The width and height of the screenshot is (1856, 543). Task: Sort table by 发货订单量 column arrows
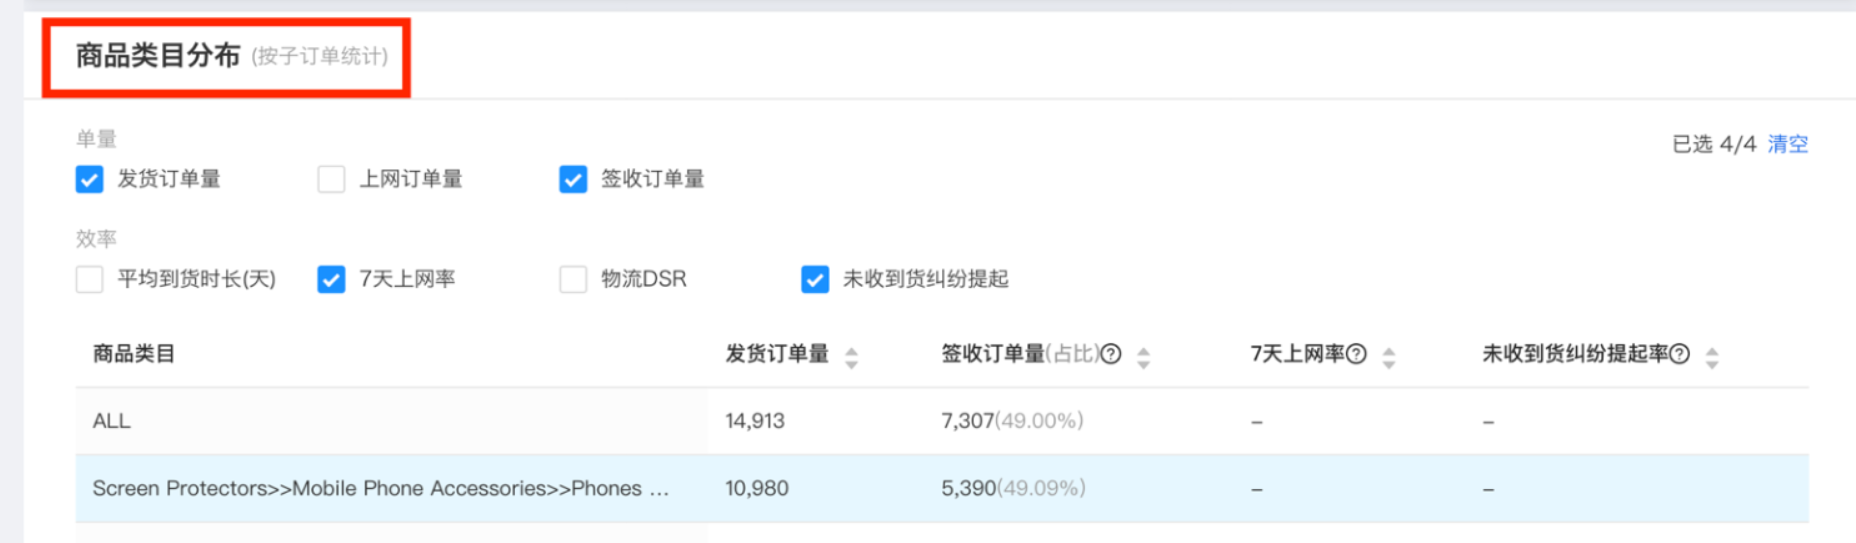(x=851, y=357)
